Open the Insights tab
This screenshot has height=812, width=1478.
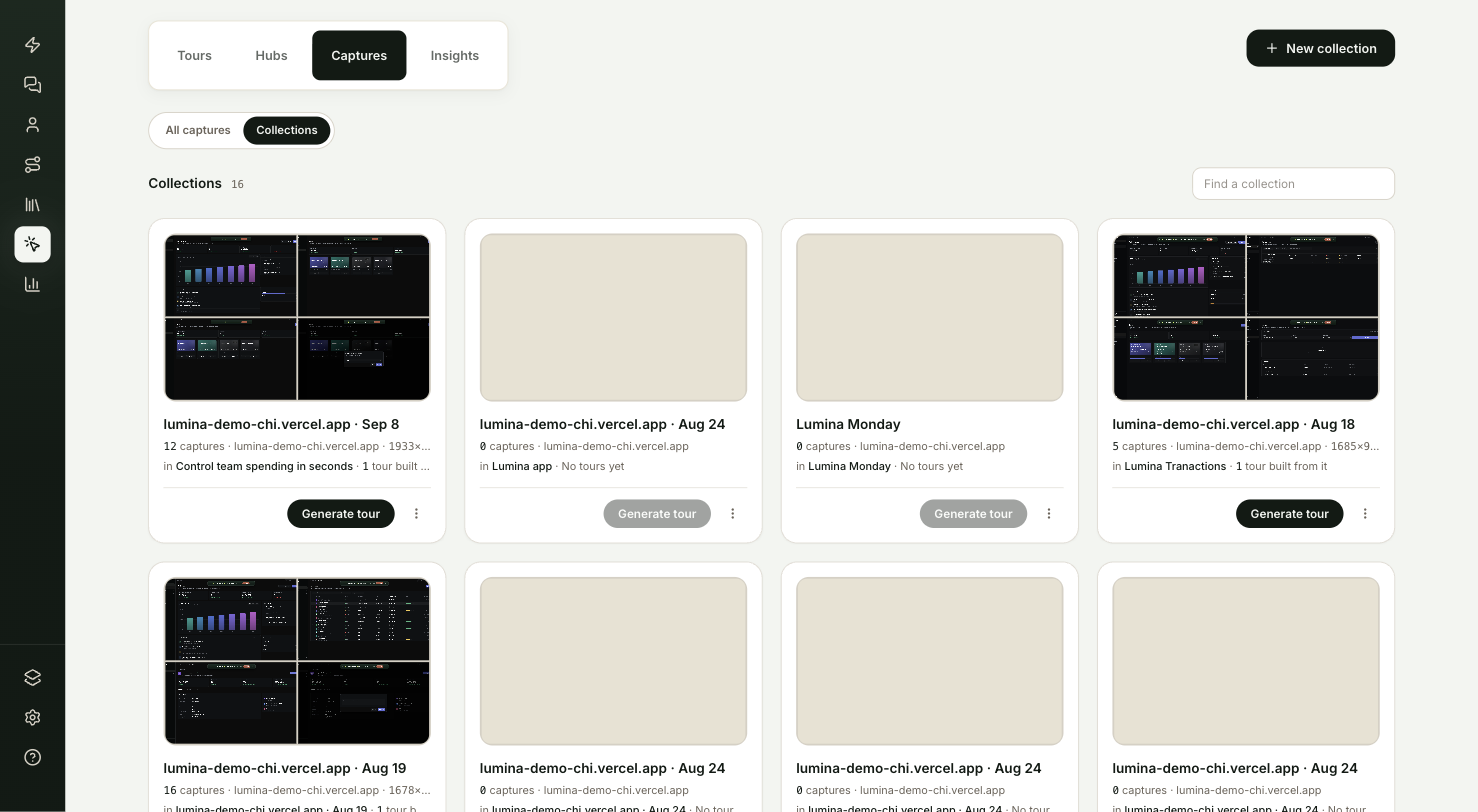(455, 55)
